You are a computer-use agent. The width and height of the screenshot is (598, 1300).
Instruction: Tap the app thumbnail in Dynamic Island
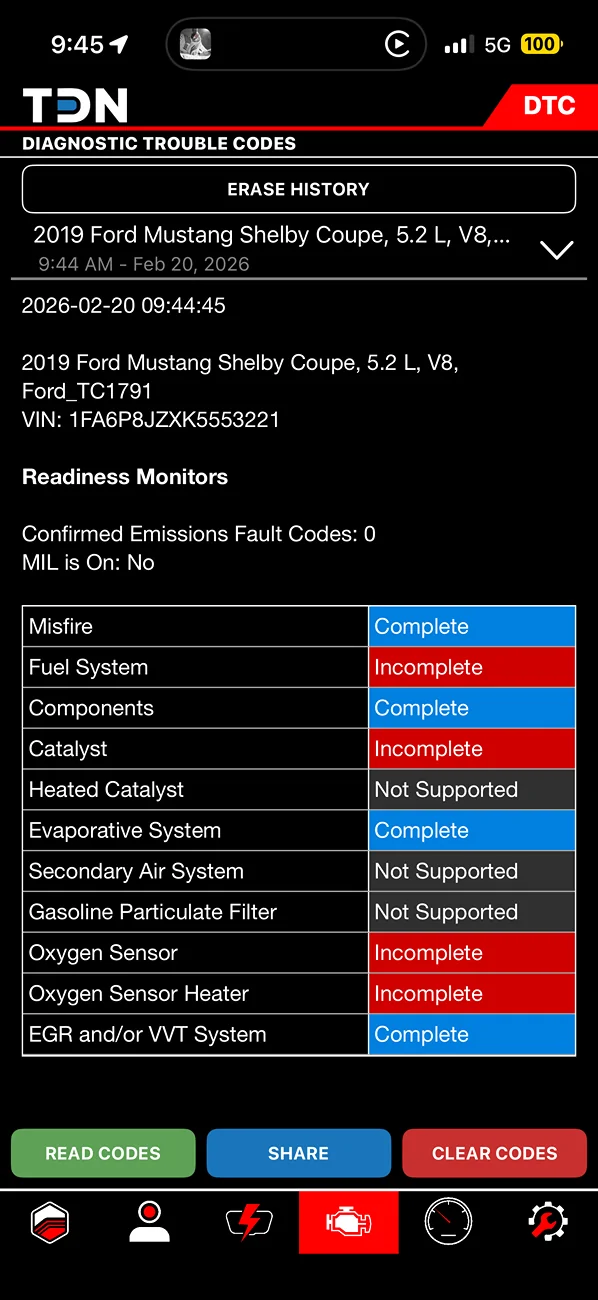[194, 44]
